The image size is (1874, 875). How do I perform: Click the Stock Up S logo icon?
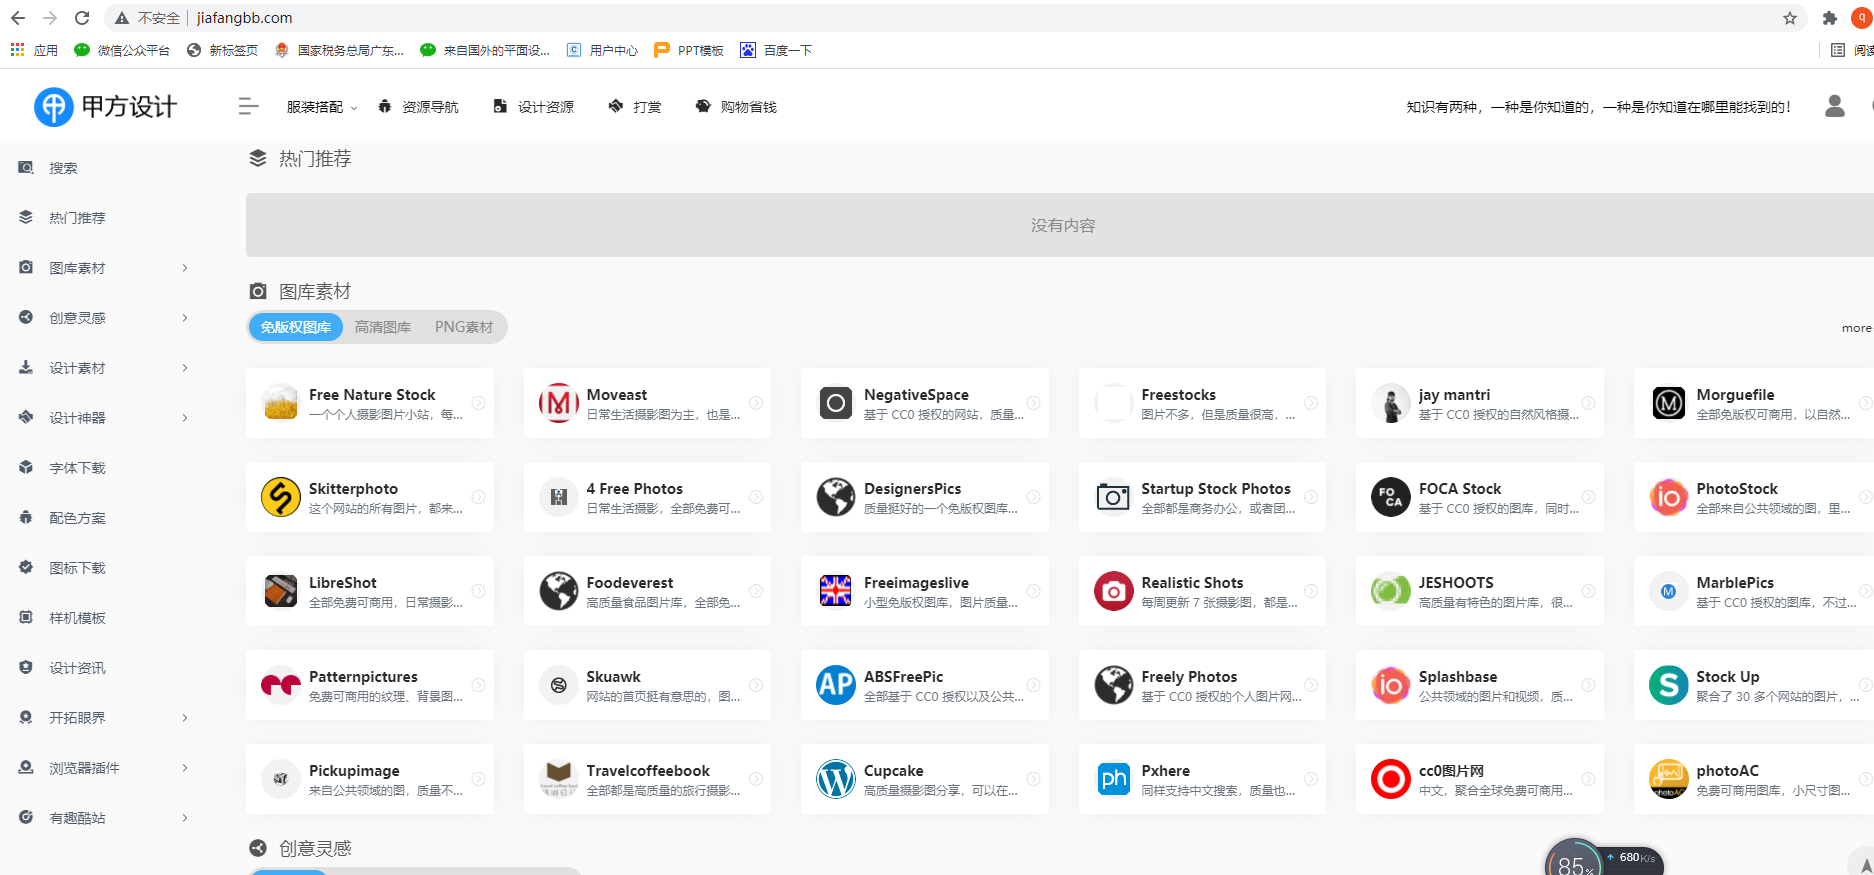pyautogui.click(x=1669, y=685)
